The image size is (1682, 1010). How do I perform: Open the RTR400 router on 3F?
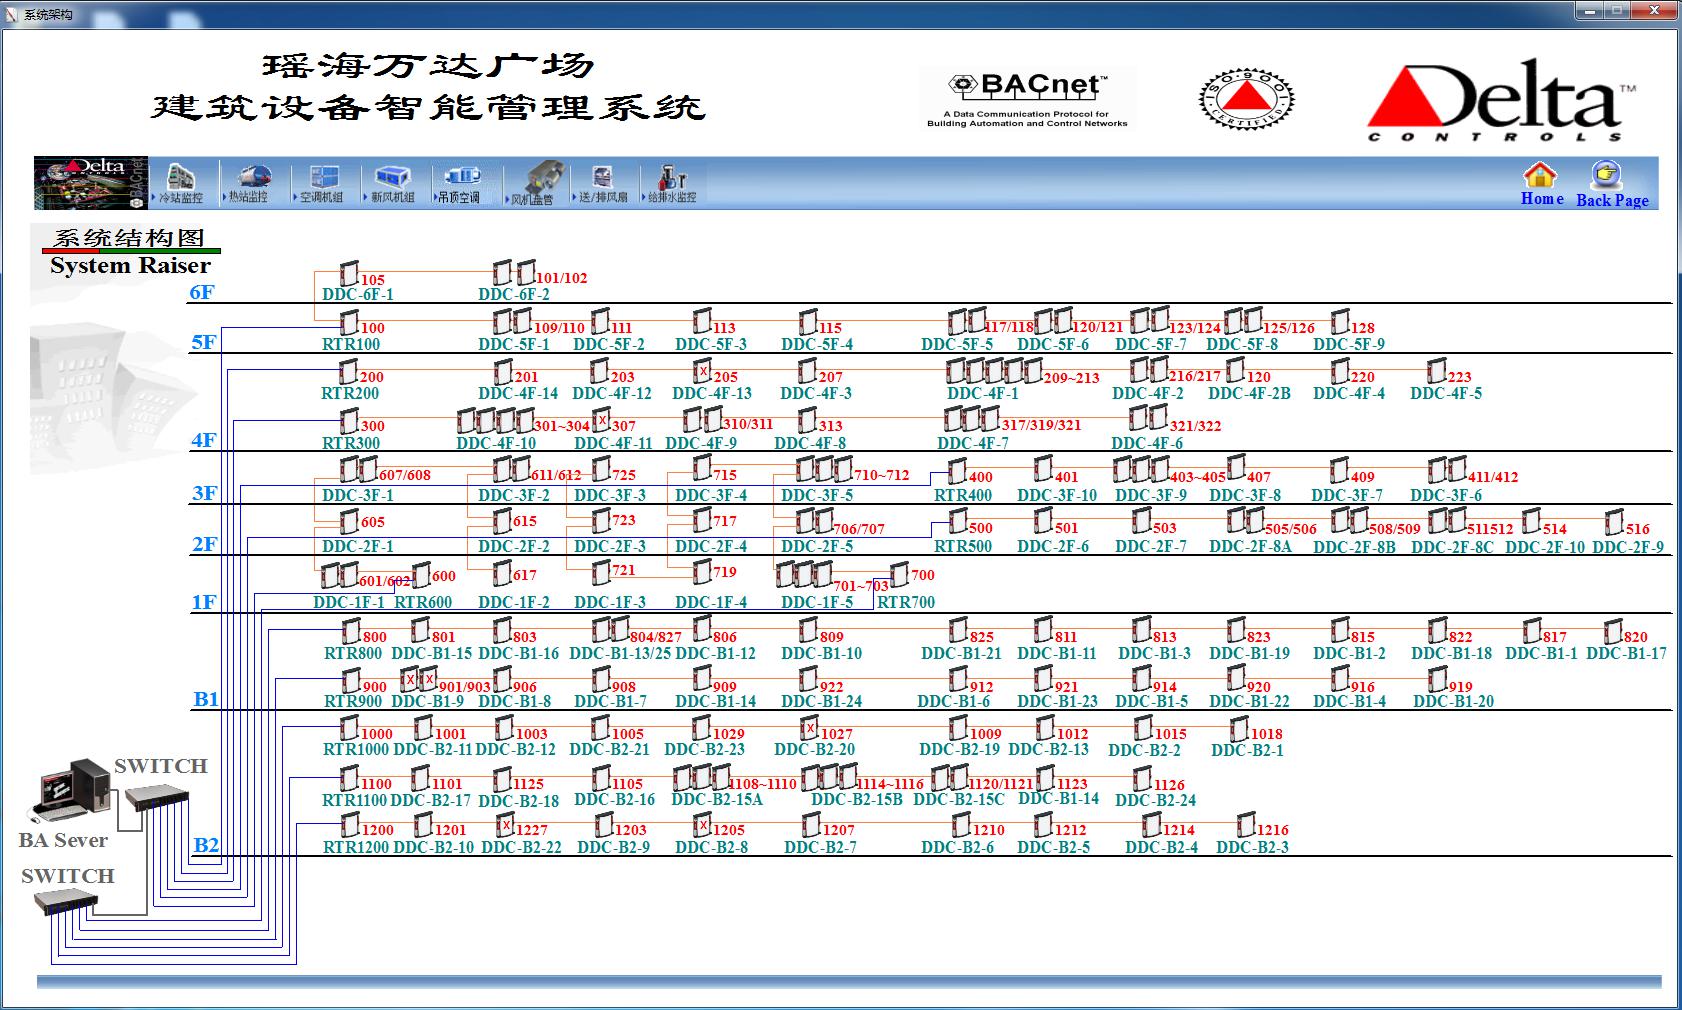point(957,471)
